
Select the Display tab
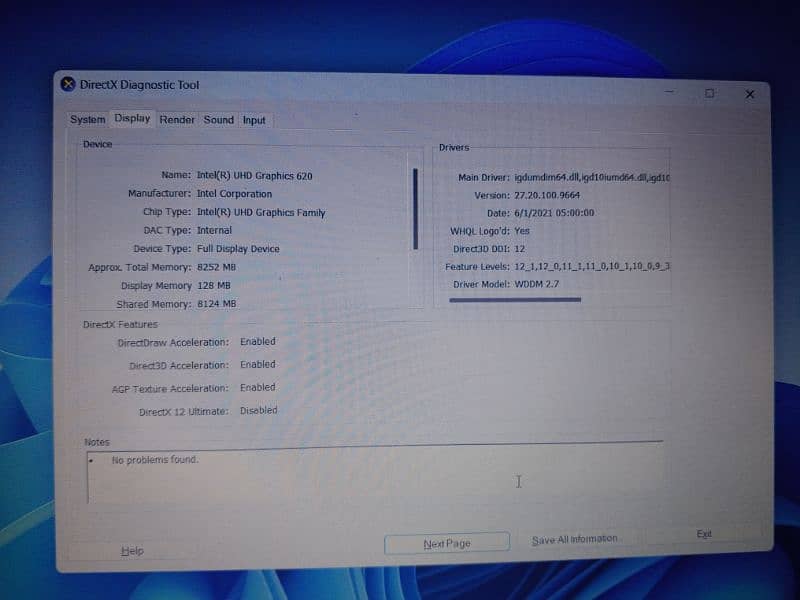[x=132, y=118]
